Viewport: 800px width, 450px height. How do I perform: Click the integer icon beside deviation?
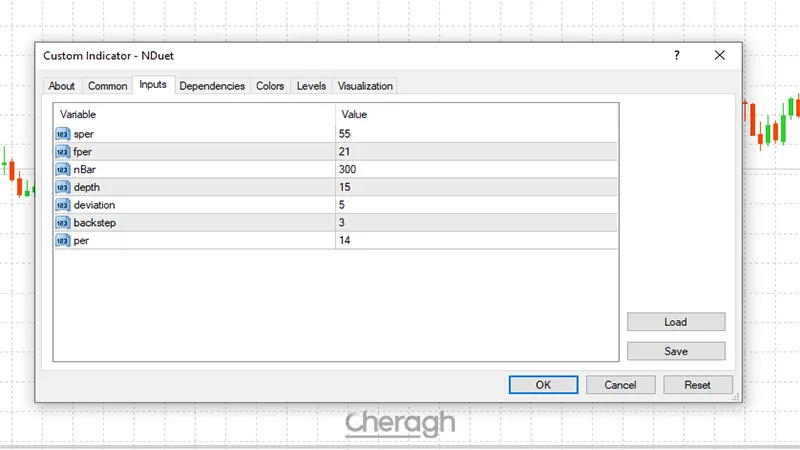[x=63, y=205]
